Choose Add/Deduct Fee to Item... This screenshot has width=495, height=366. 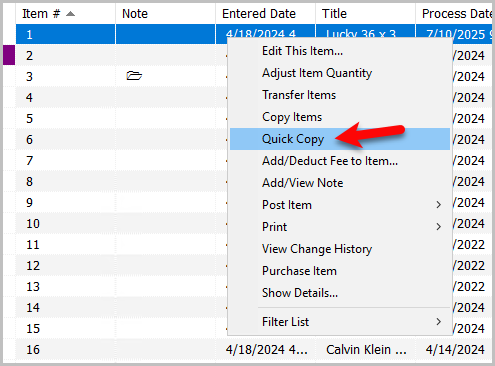coord(340,161)
